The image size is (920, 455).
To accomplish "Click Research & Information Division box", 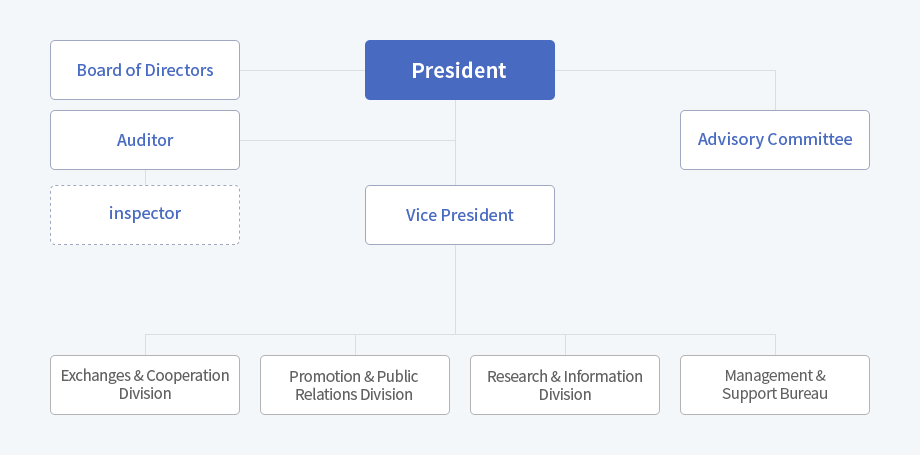I will coord(564,385).
